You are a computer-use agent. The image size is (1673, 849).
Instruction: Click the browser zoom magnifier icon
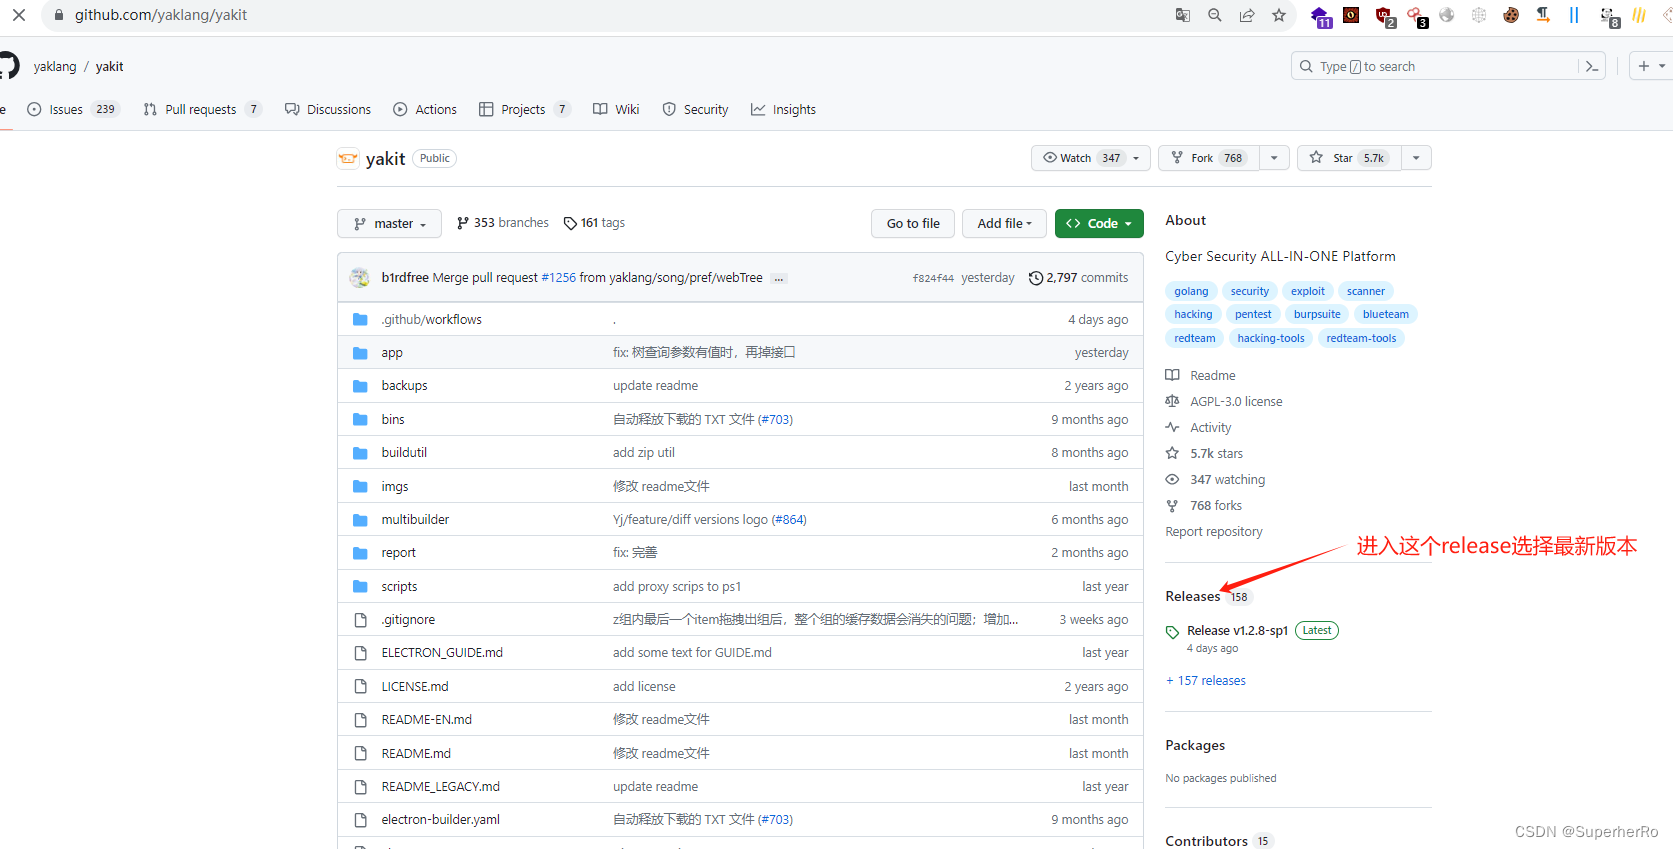pos(1215,15)
